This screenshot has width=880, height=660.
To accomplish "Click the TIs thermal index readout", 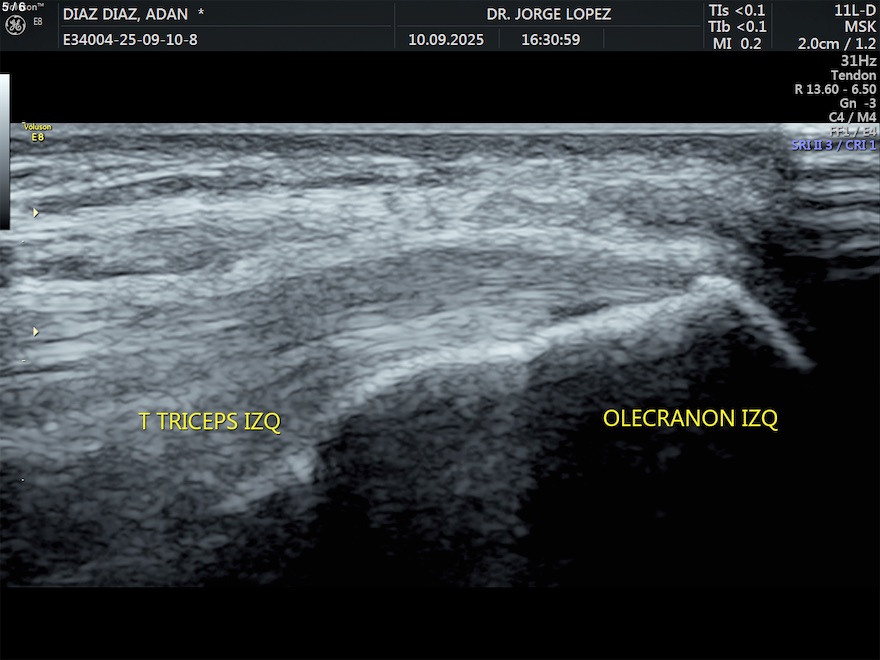I will tap(737, 10).
